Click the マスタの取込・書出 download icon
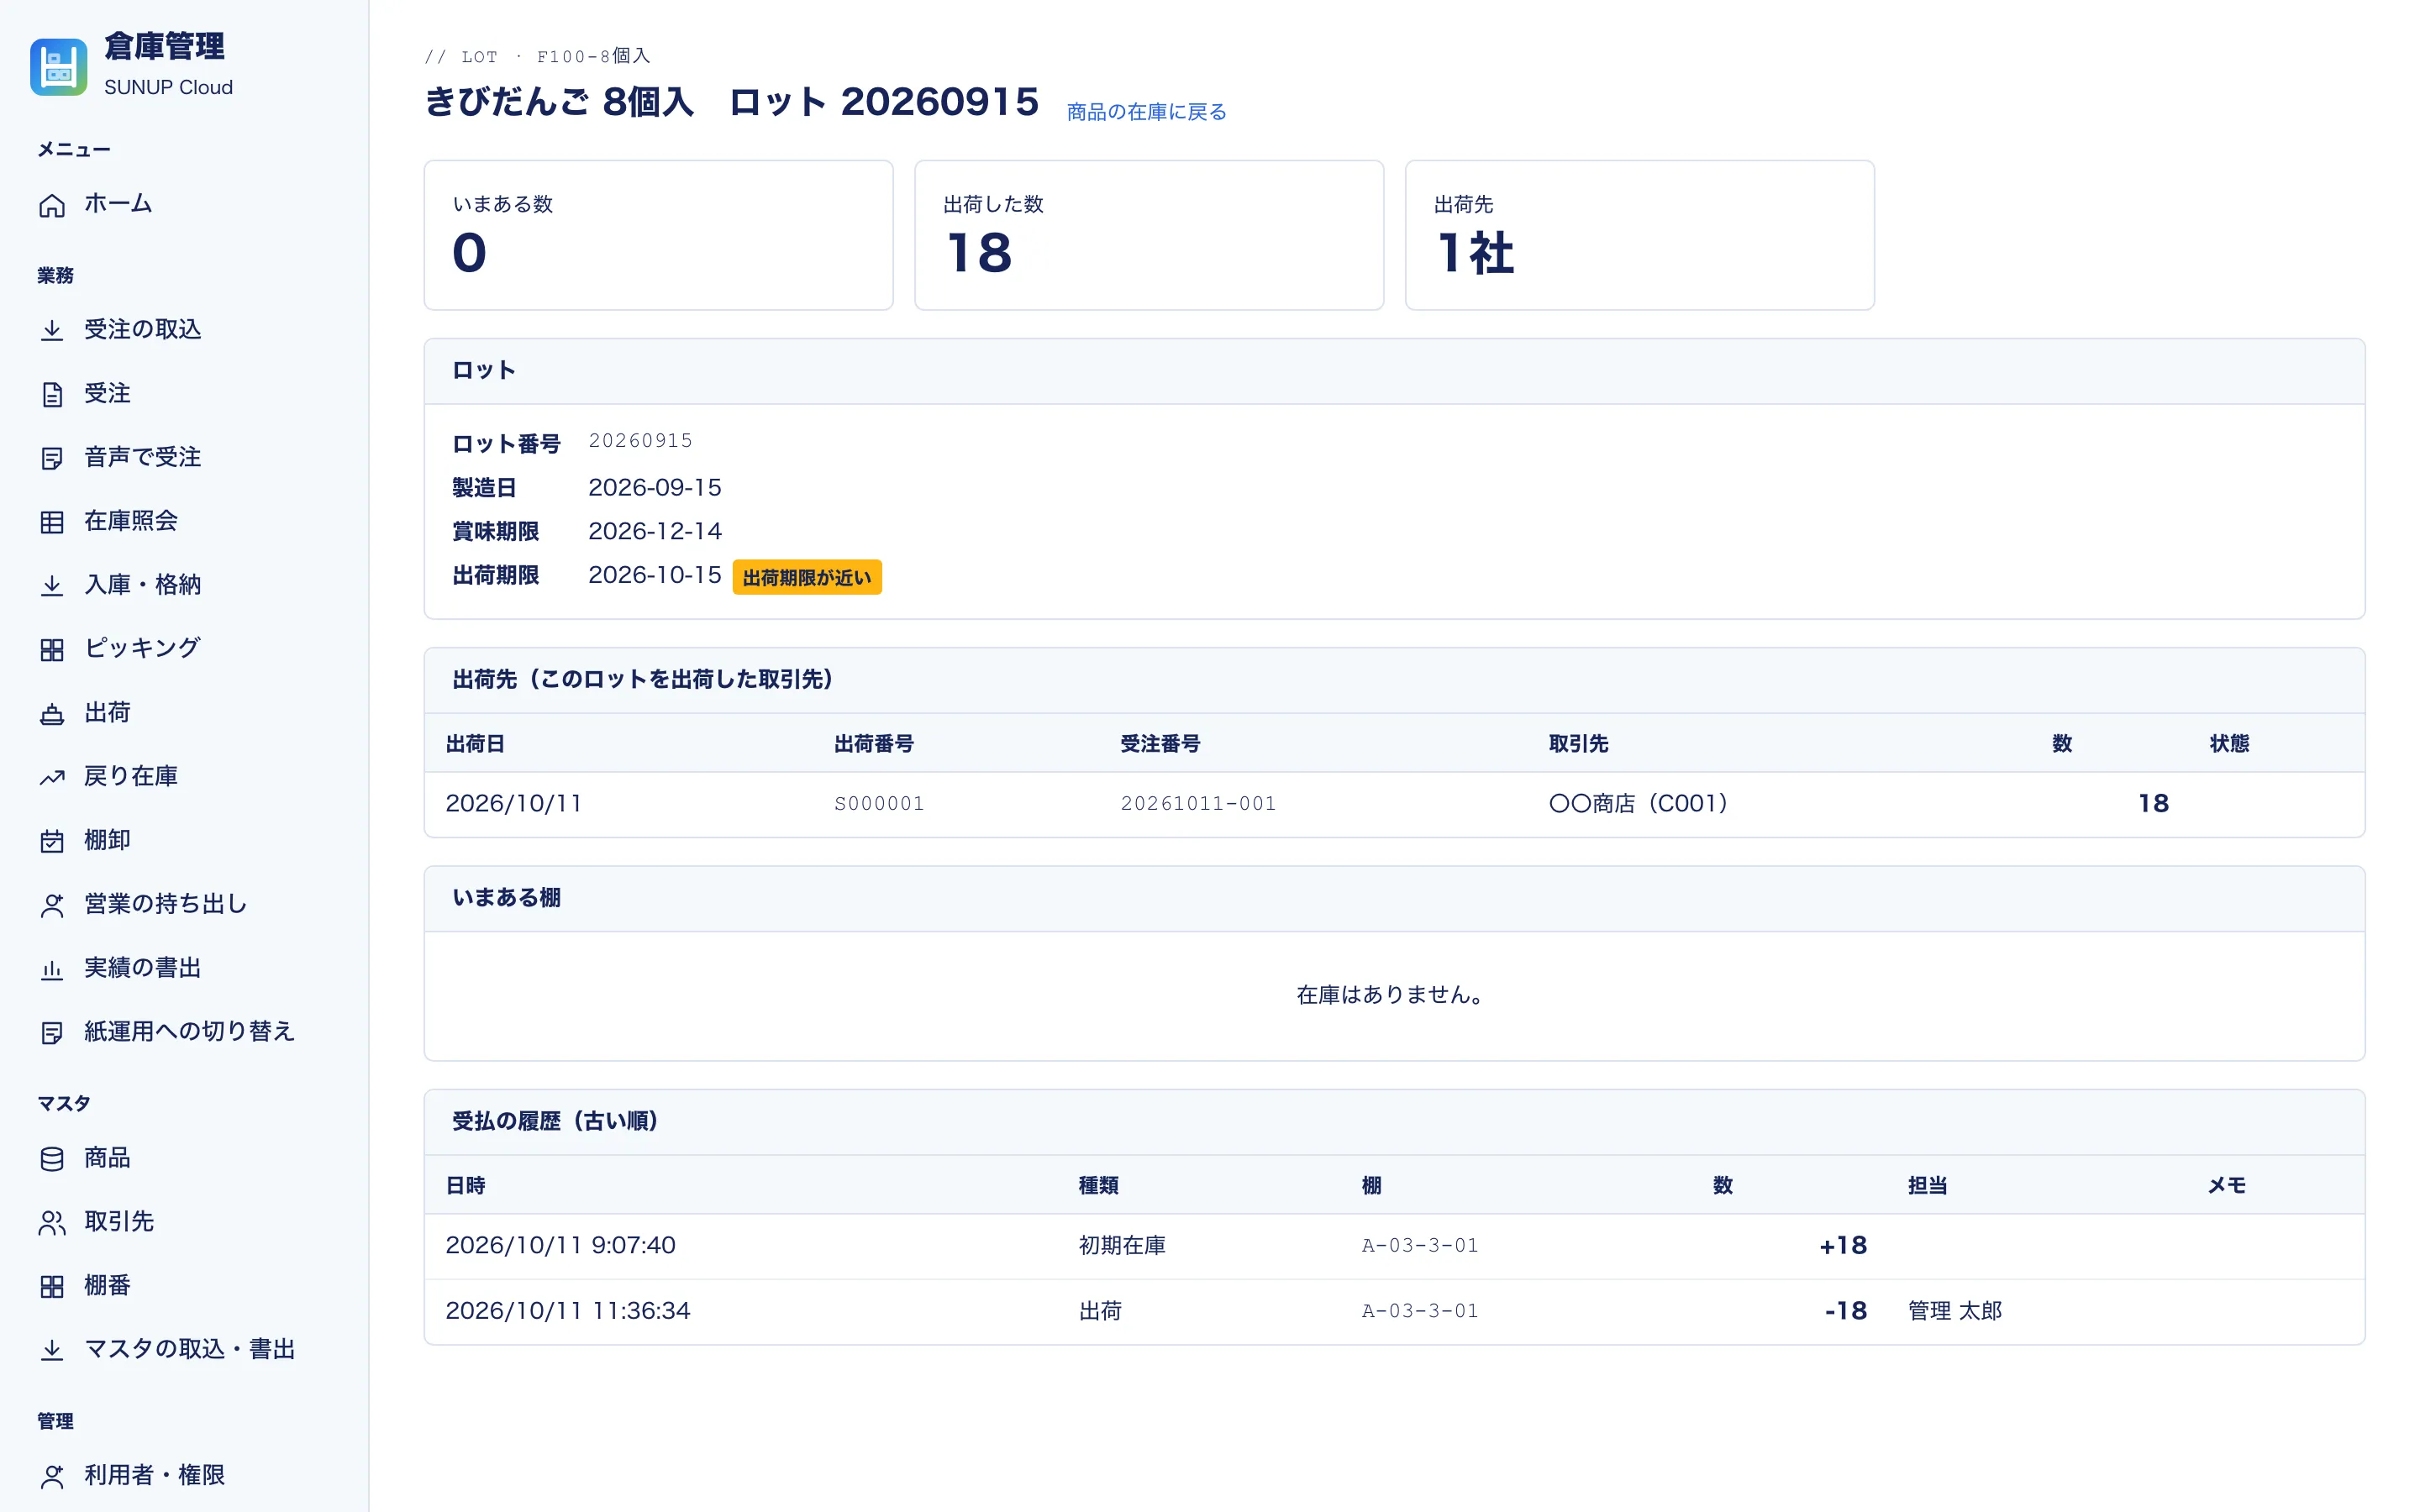The image size is (2420, 1512). 52,1351
